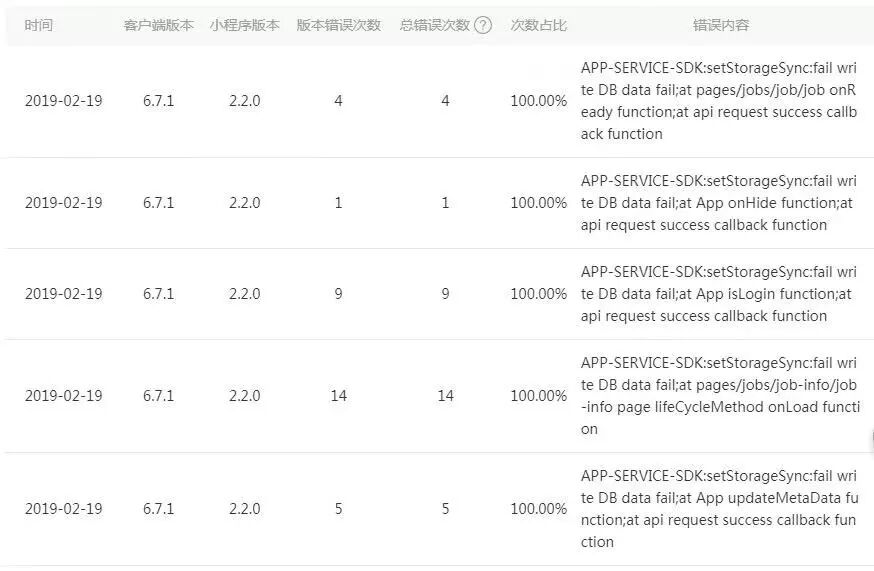Open the App updateMetaData function error message
874x571 pixels.
[720, 509]
